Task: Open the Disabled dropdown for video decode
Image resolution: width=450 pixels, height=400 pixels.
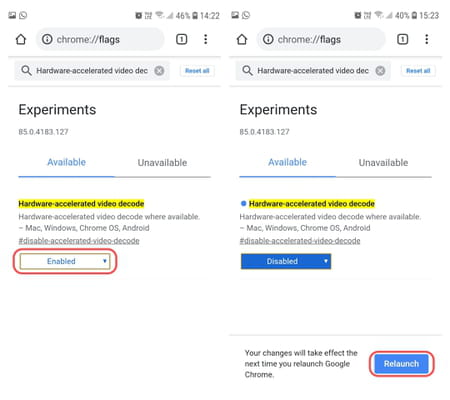Action: tap(286, 261)
